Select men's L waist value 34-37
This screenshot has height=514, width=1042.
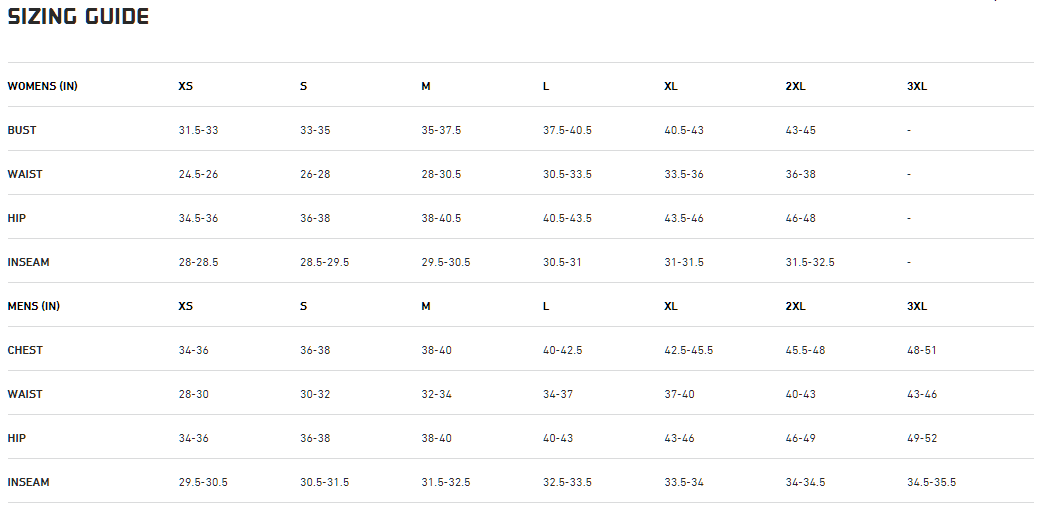click(x=558, y=394)
